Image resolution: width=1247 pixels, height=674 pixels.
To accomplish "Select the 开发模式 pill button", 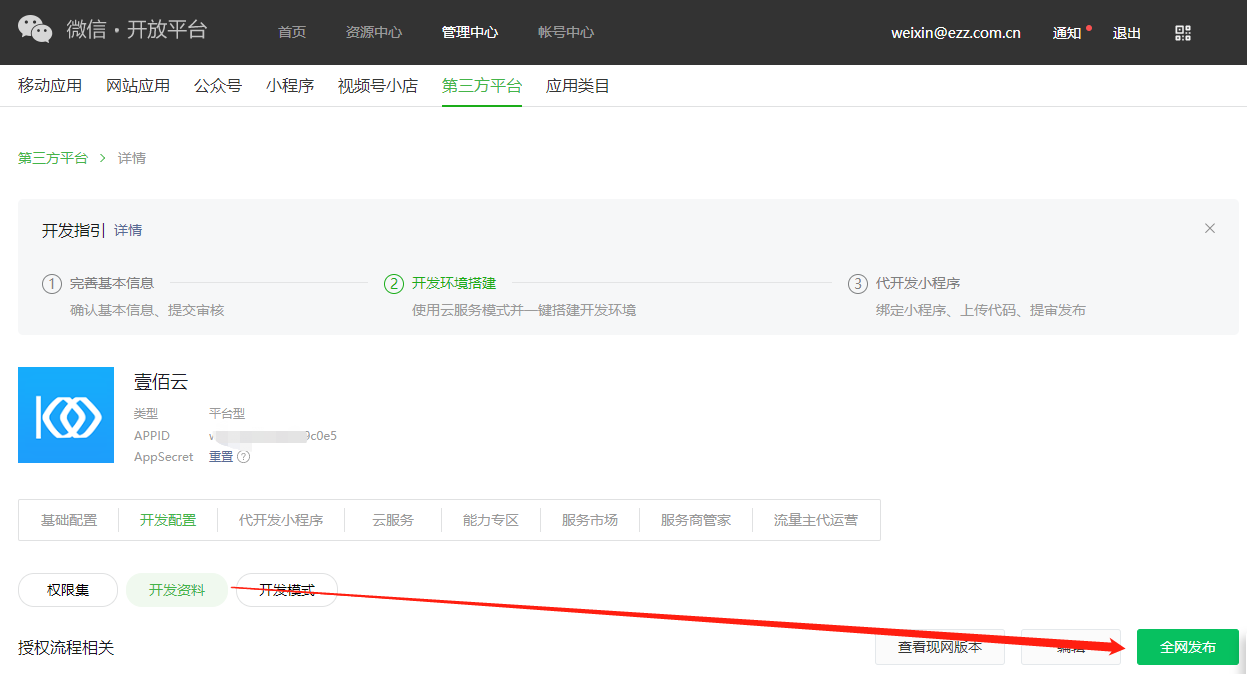I will pyautogui.click(x=287, y=590).
